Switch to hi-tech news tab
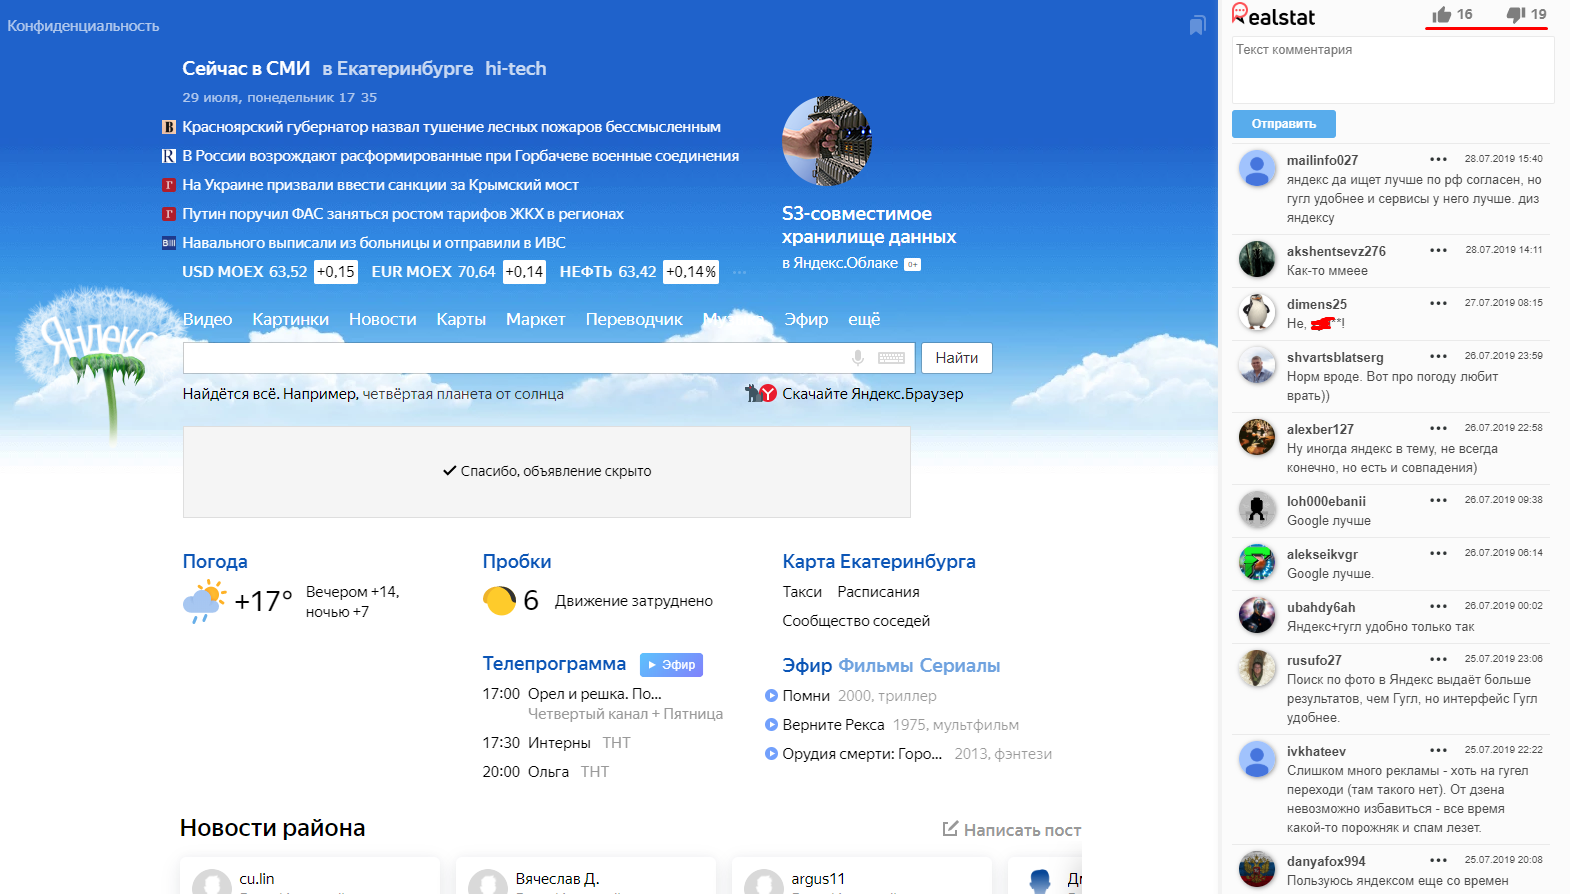The image size is (1570, 894). (516, 68)
